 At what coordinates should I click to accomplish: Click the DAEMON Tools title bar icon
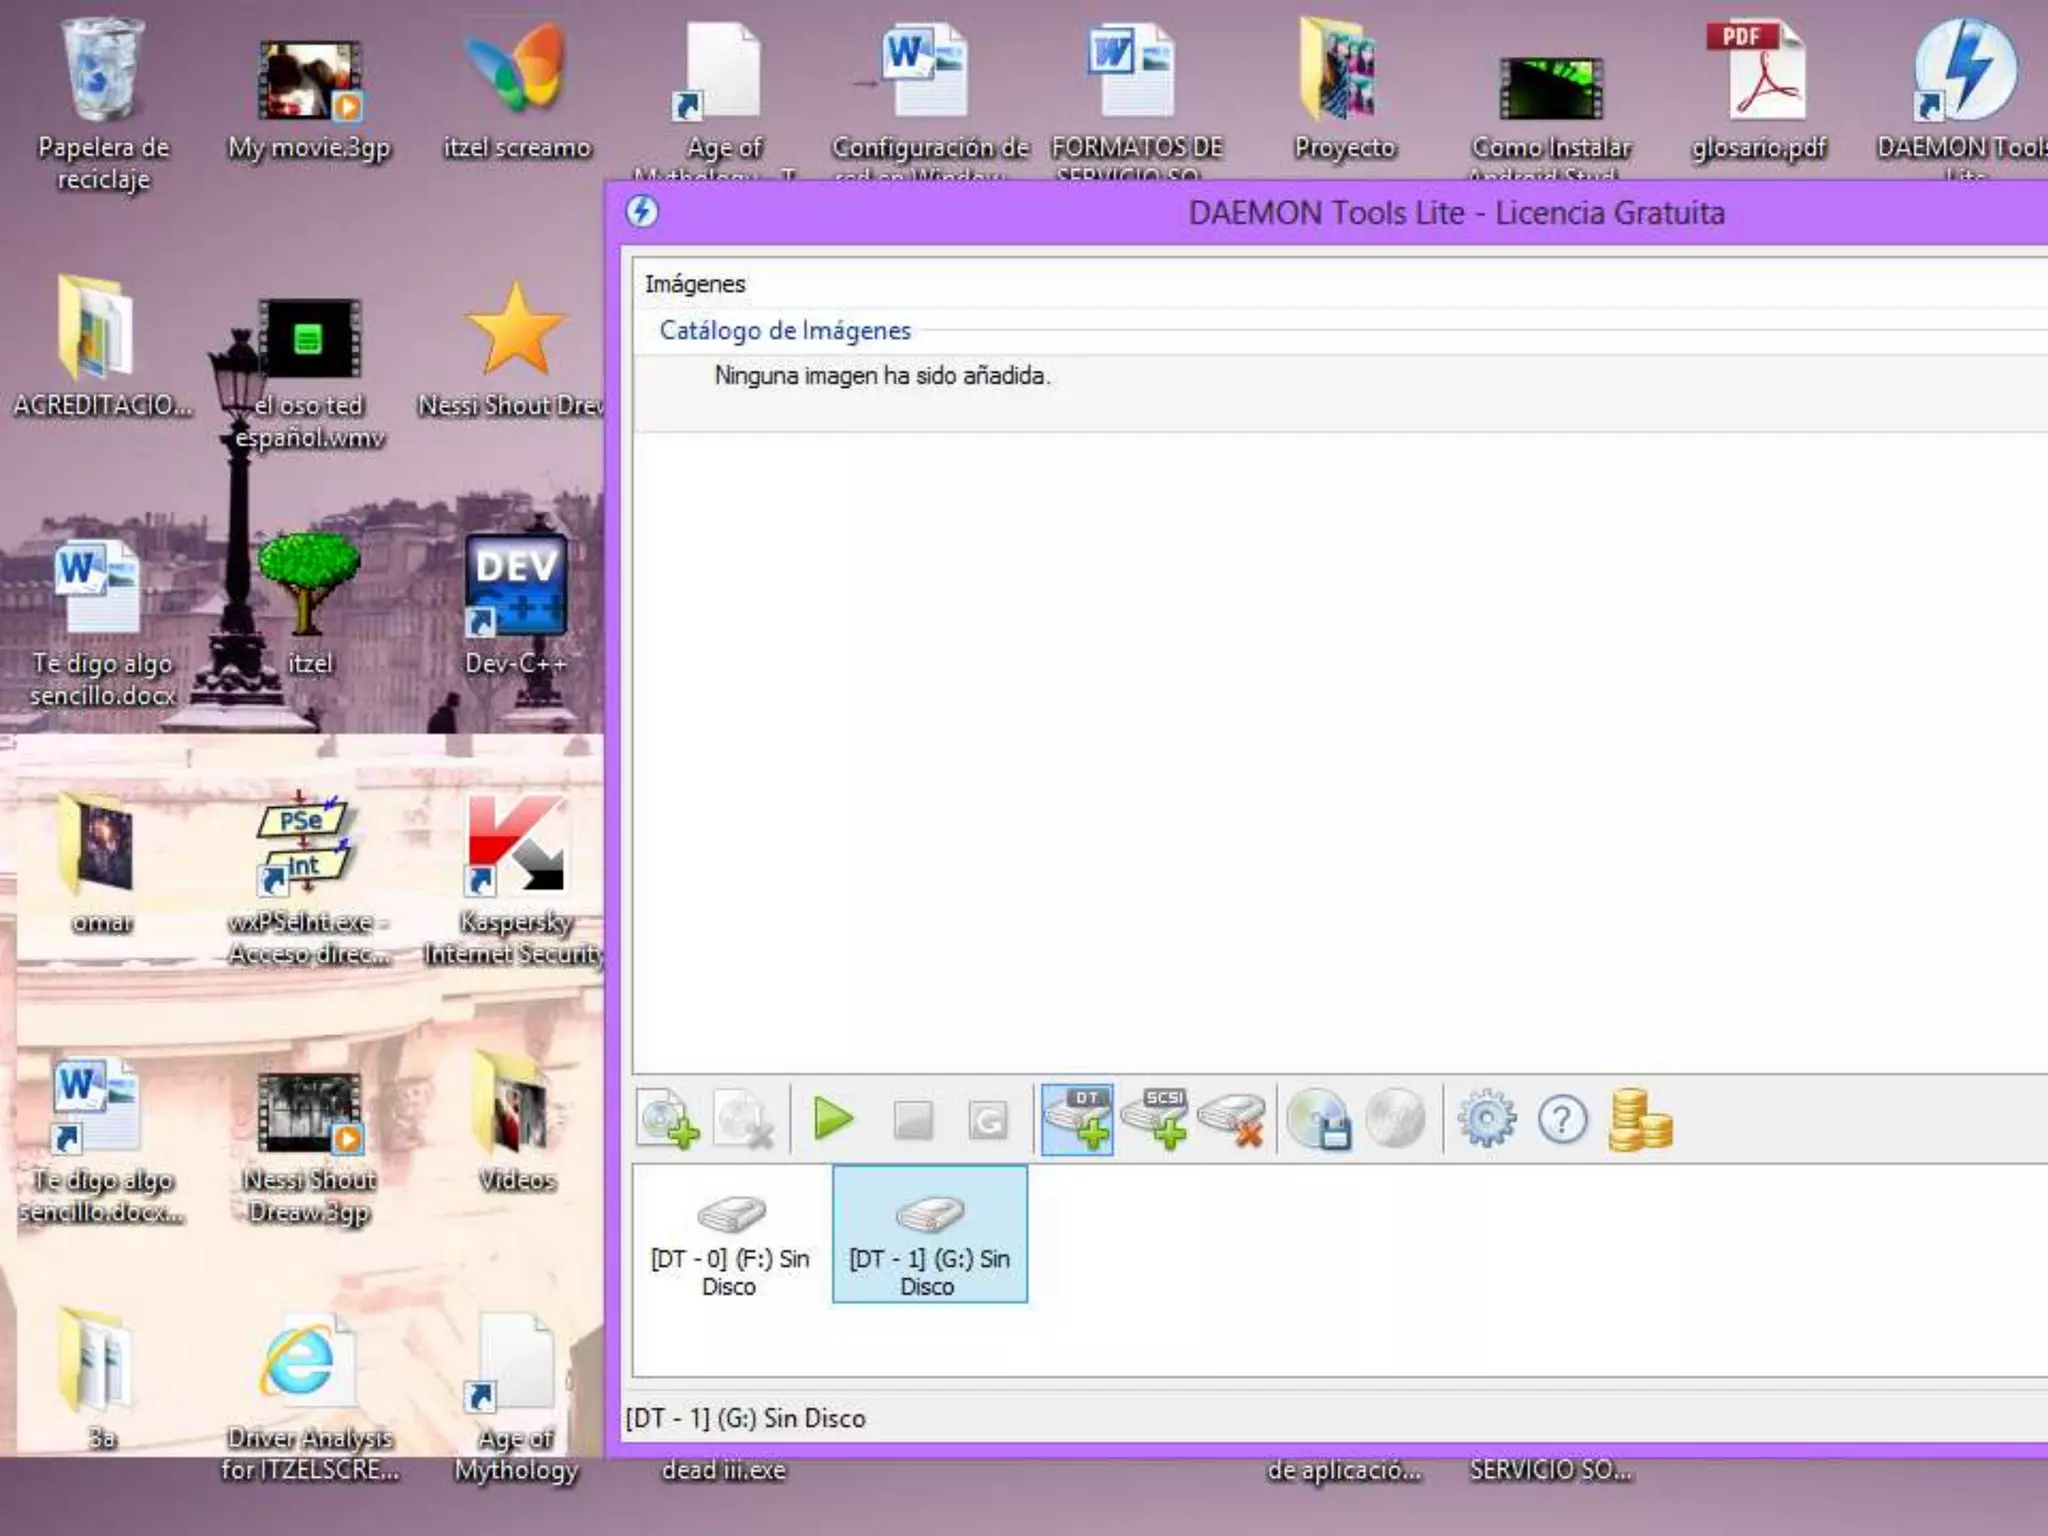pos(642,212)
